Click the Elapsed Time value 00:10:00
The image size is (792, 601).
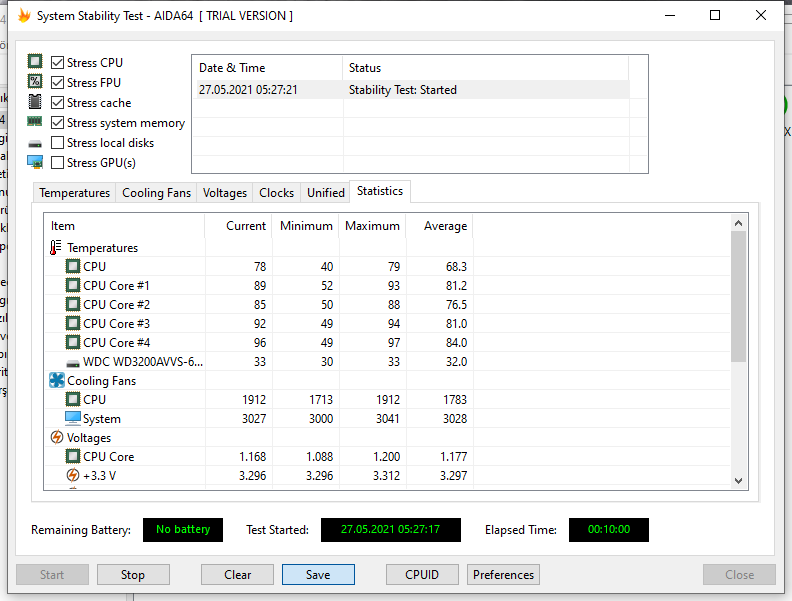(x=609, y=529)
